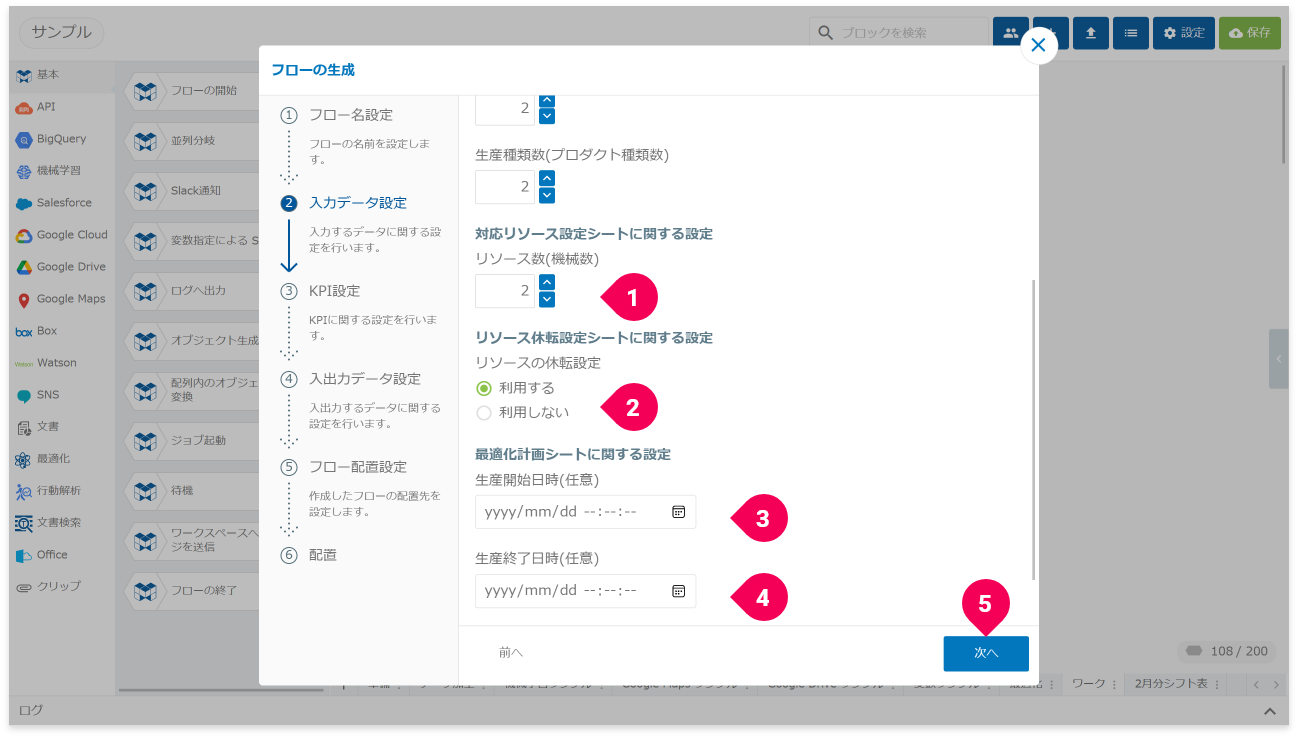The width and height of the screenshot is (1298, 738).
Task: Open the BigQuery block category
Action: coord(61,139)
